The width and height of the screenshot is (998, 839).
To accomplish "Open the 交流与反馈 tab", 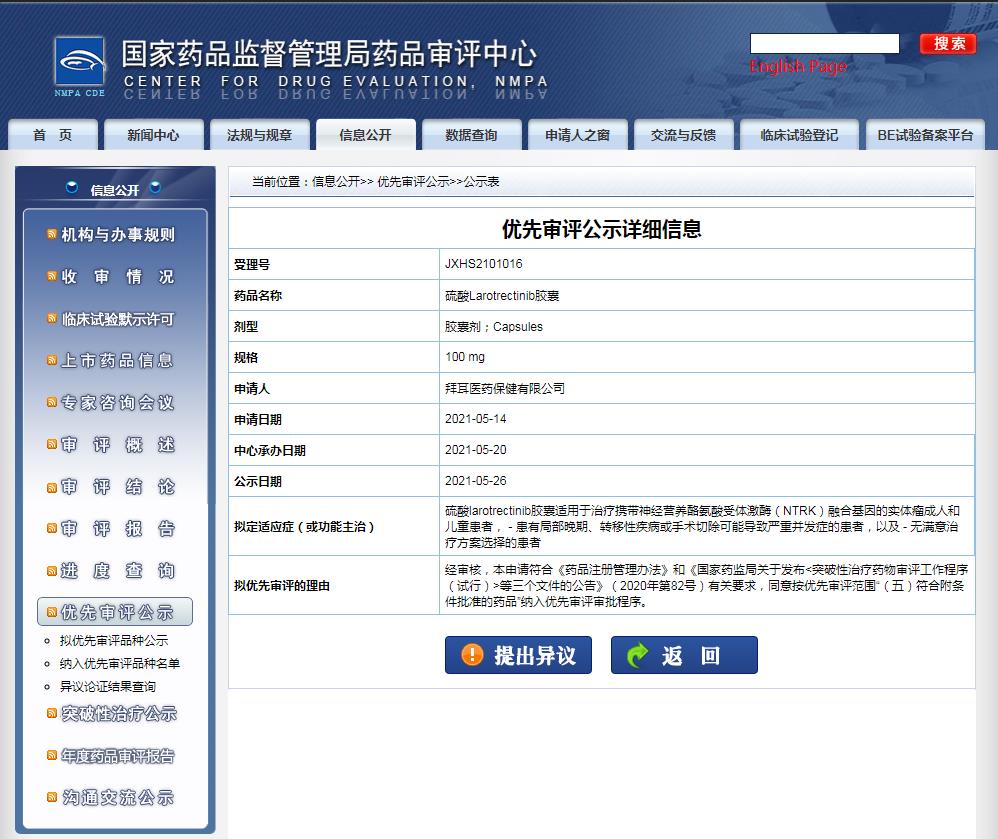I will [684, 134].
